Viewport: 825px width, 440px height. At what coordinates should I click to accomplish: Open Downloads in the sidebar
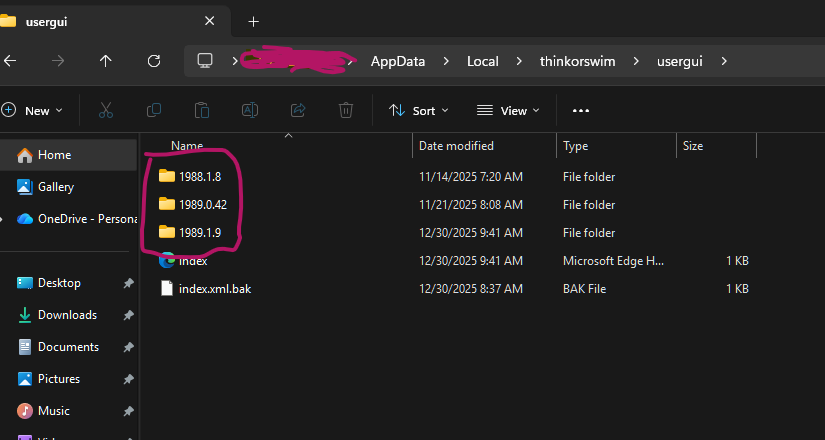tap(67, 315)
